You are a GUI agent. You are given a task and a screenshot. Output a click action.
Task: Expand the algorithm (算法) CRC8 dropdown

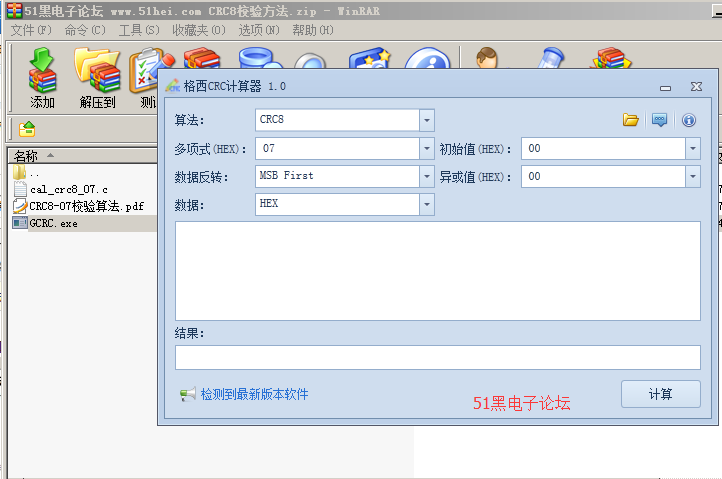(427, 120)
